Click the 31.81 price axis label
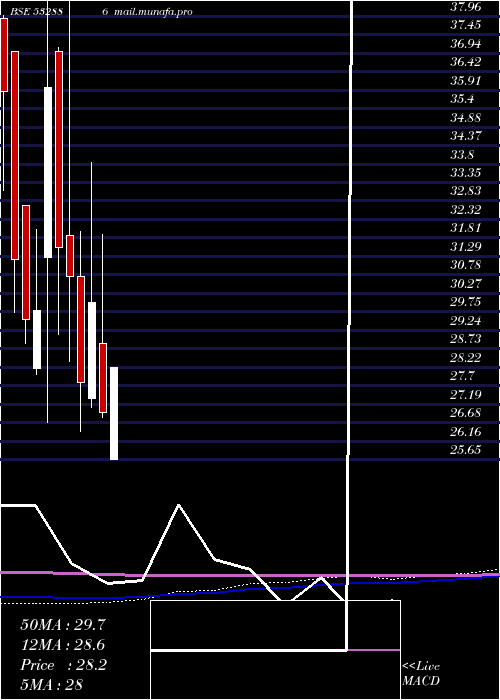 [x=466, y=229]
